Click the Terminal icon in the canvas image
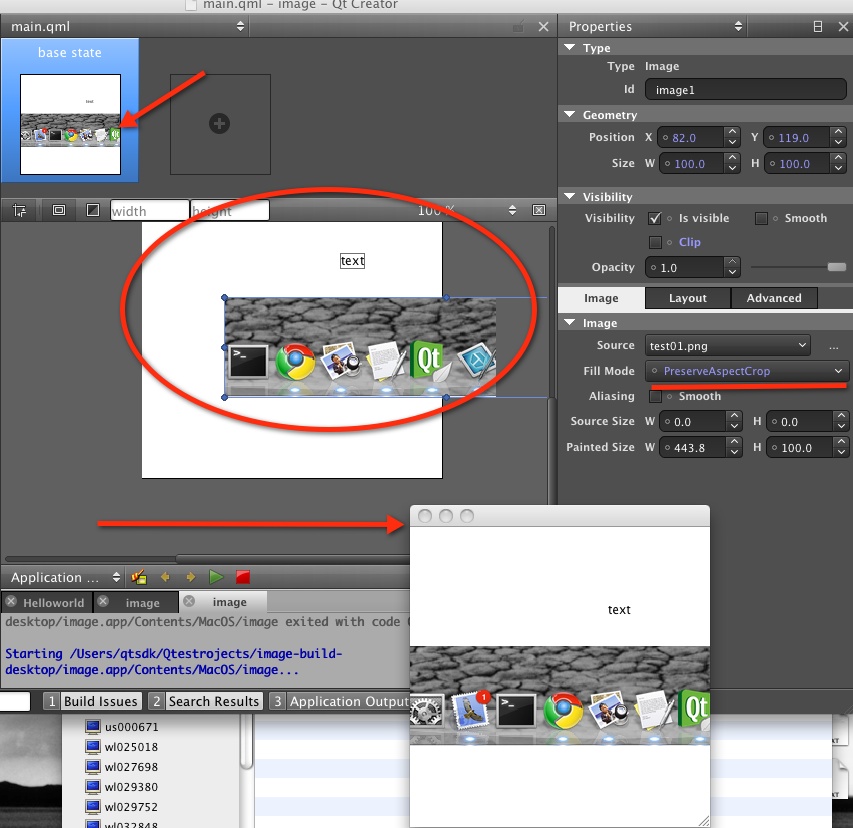 pyautogui.click(x=248, y=361)
